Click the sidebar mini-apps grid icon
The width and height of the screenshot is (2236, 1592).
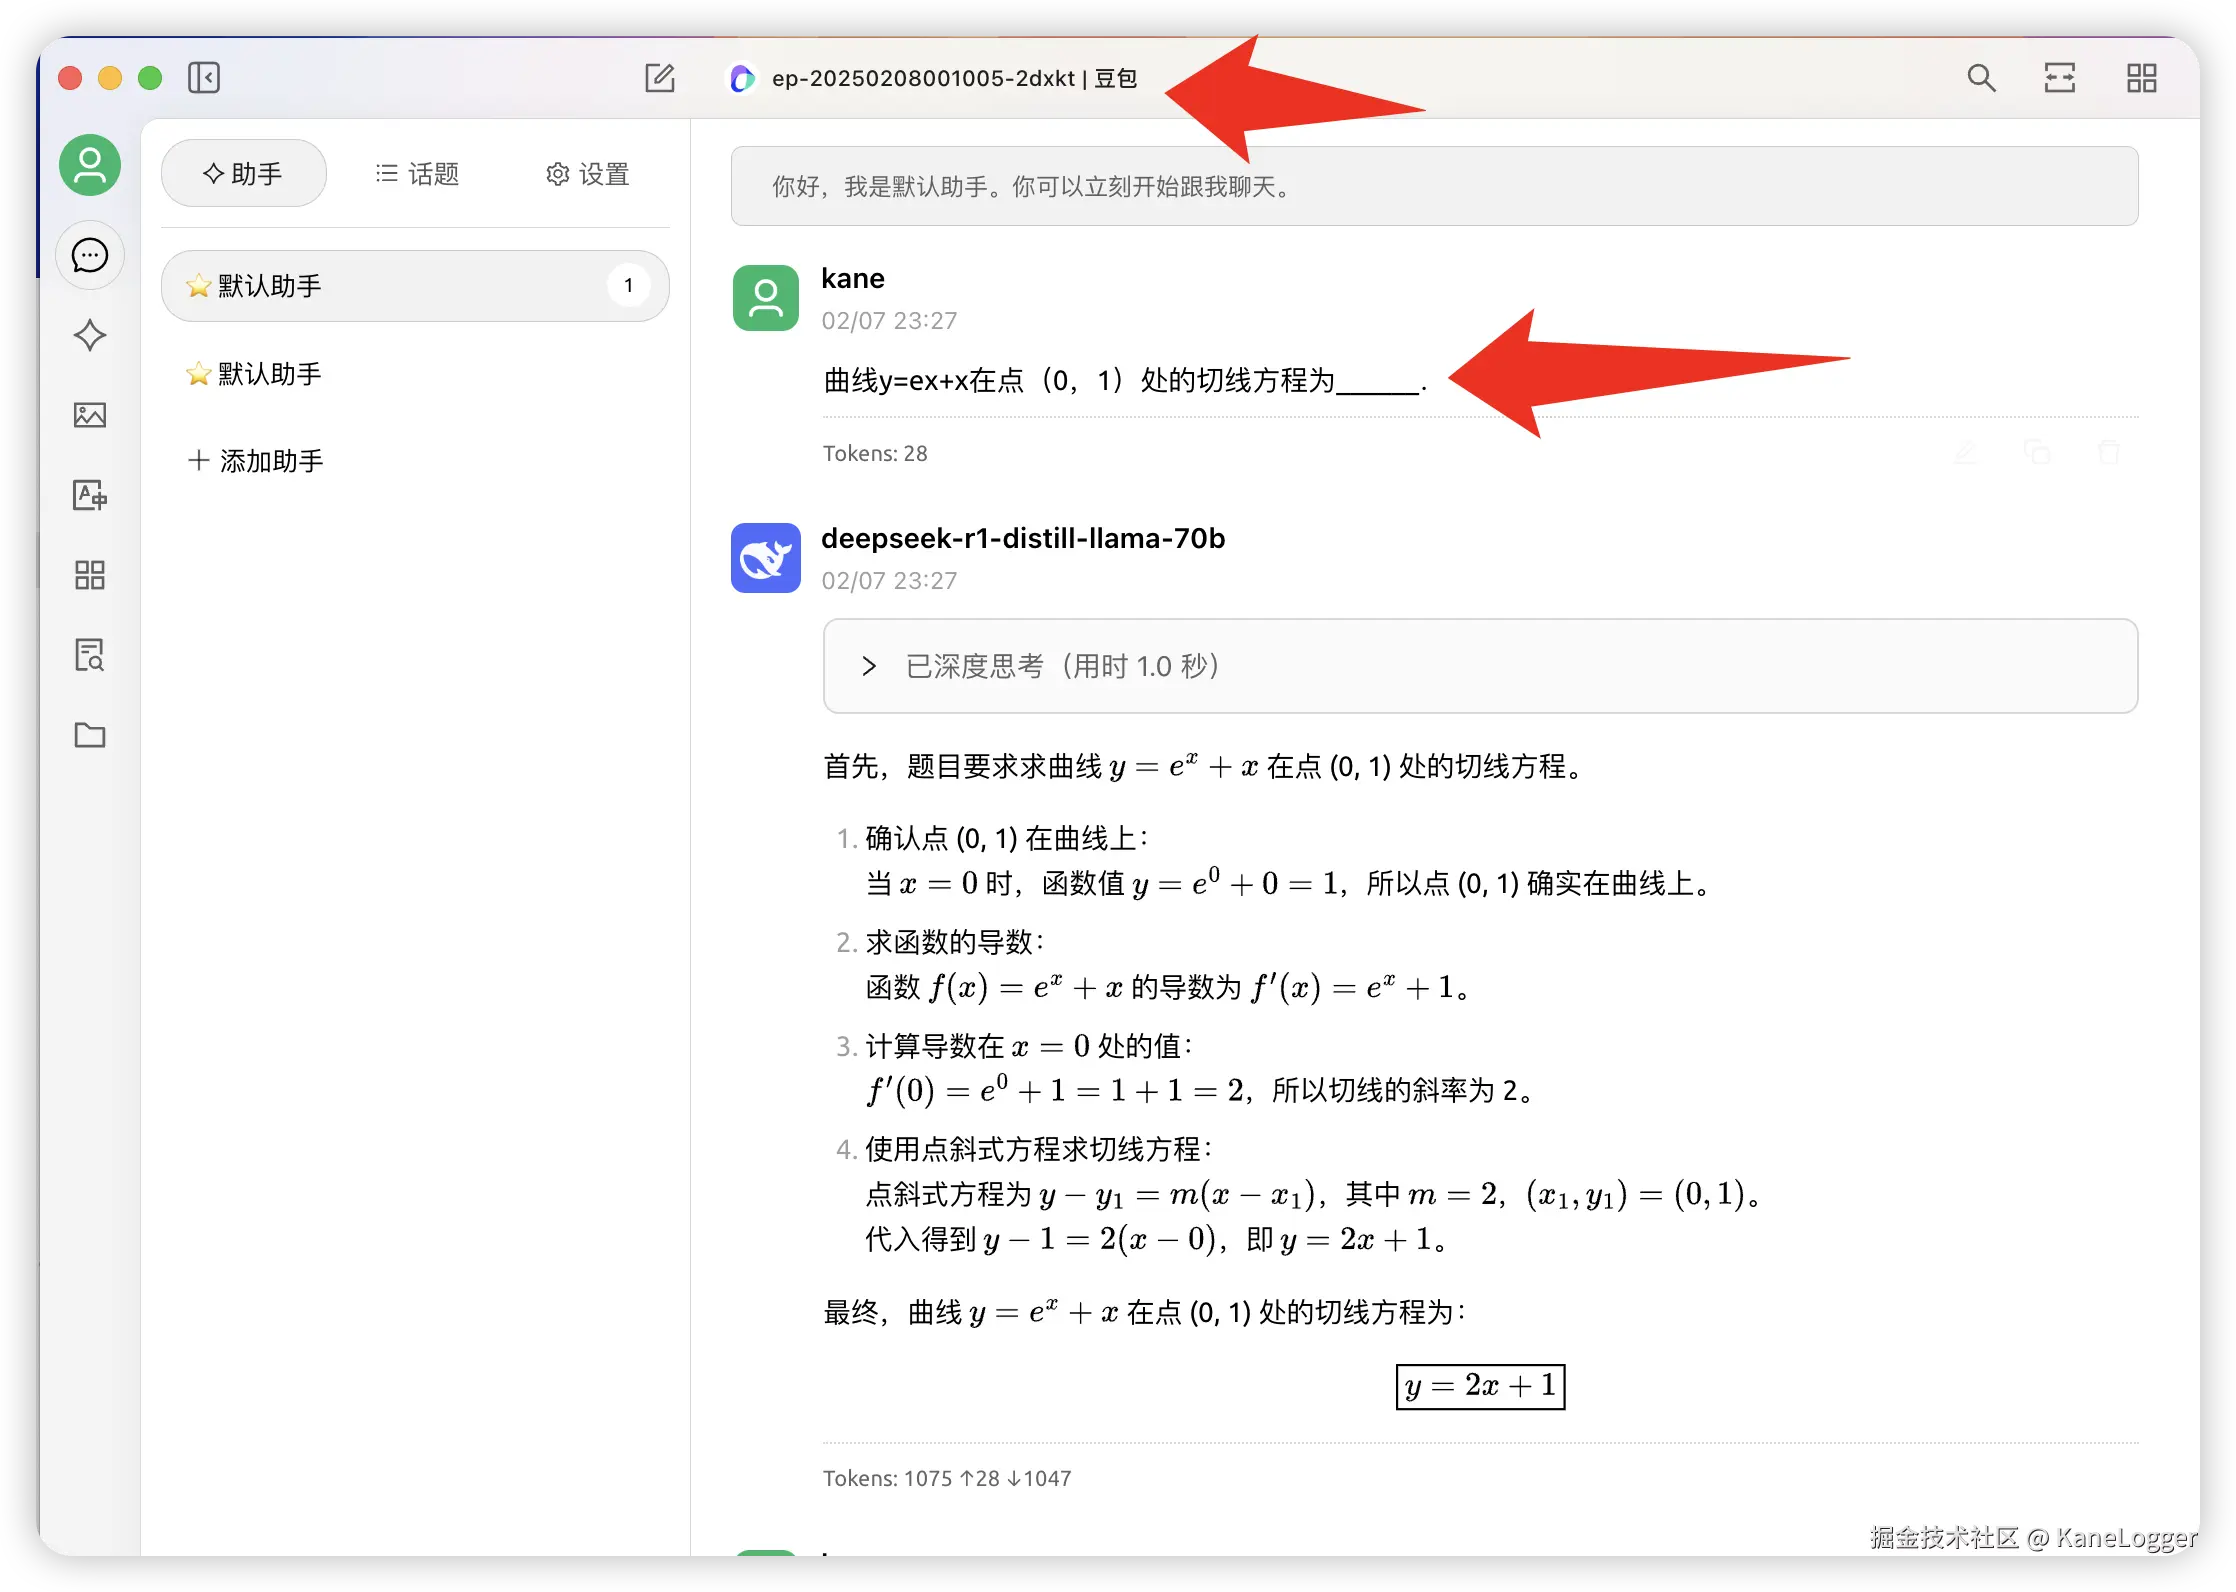(x=90, y=575)
